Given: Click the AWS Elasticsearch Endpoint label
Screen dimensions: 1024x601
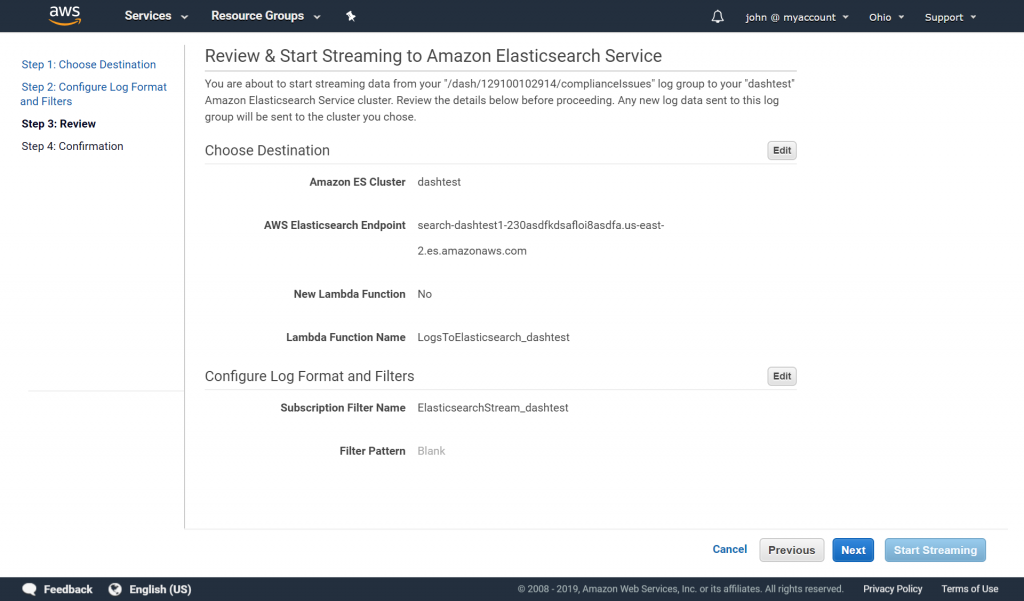Looking at the screenshot, I should 334,225.
